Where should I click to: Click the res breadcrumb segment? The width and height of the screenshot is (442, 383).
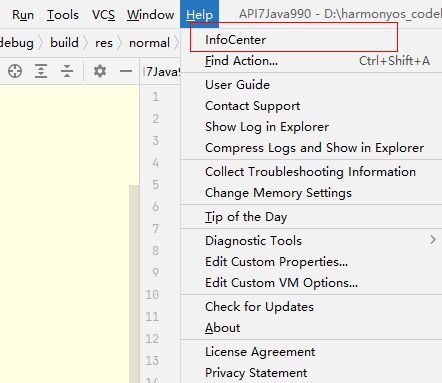[104, 43]
